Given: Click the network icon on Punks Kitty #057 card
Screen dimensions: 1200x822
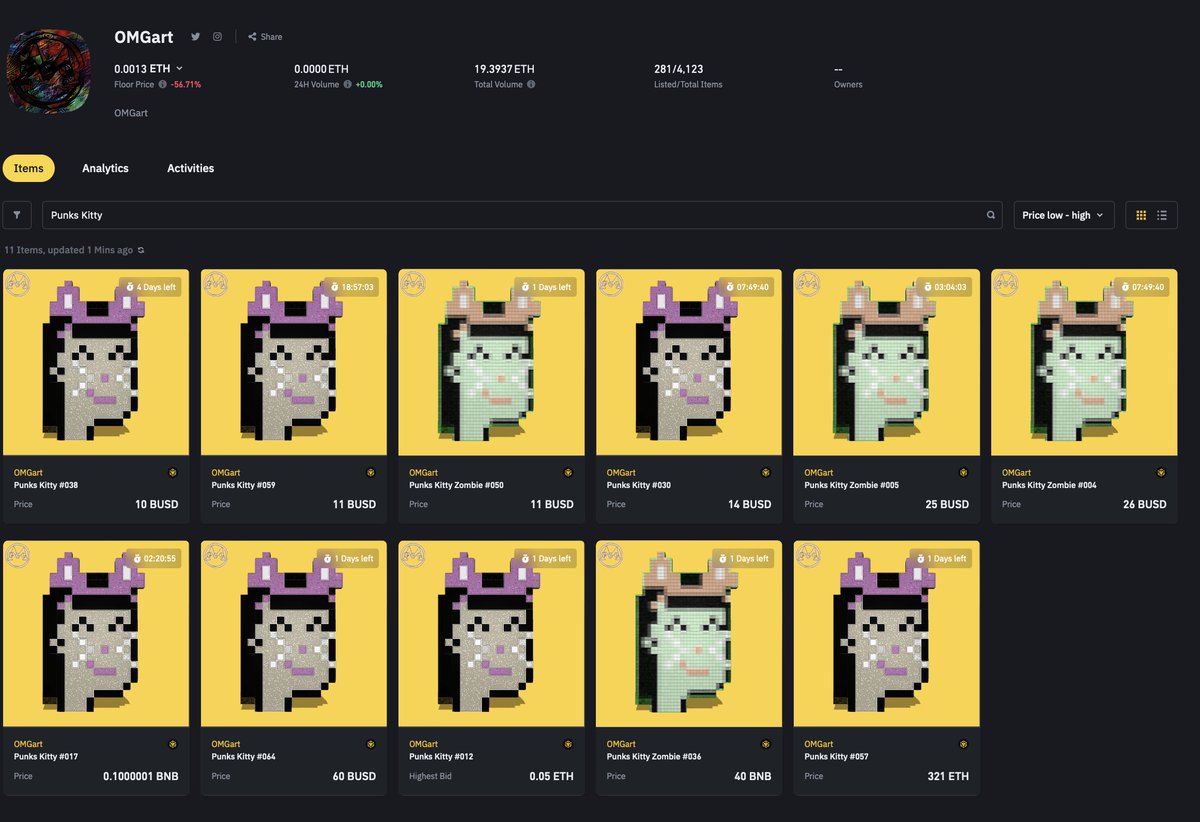Looking at the screenshot, I should point(962,744).
